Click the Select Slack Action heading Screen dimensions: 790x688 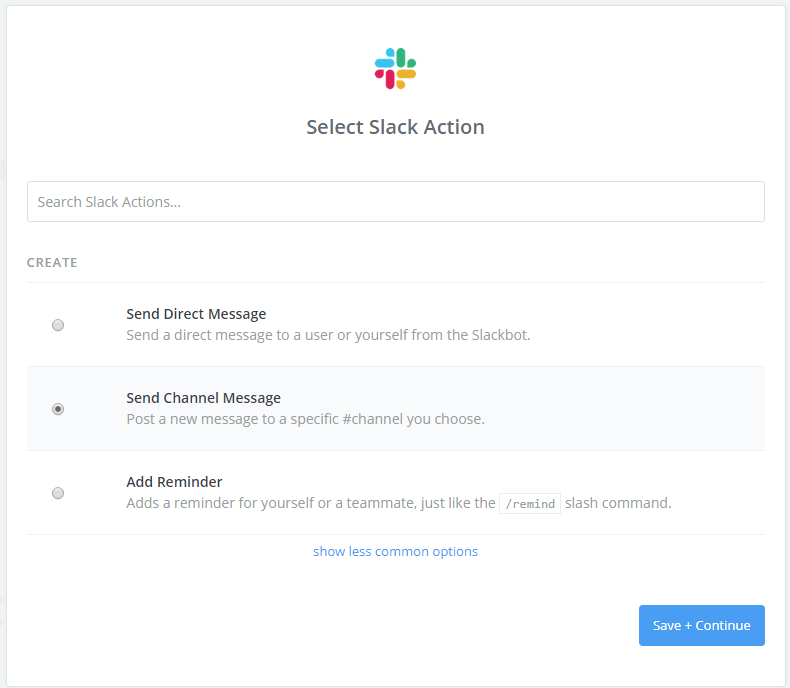(x=396, y=127)
